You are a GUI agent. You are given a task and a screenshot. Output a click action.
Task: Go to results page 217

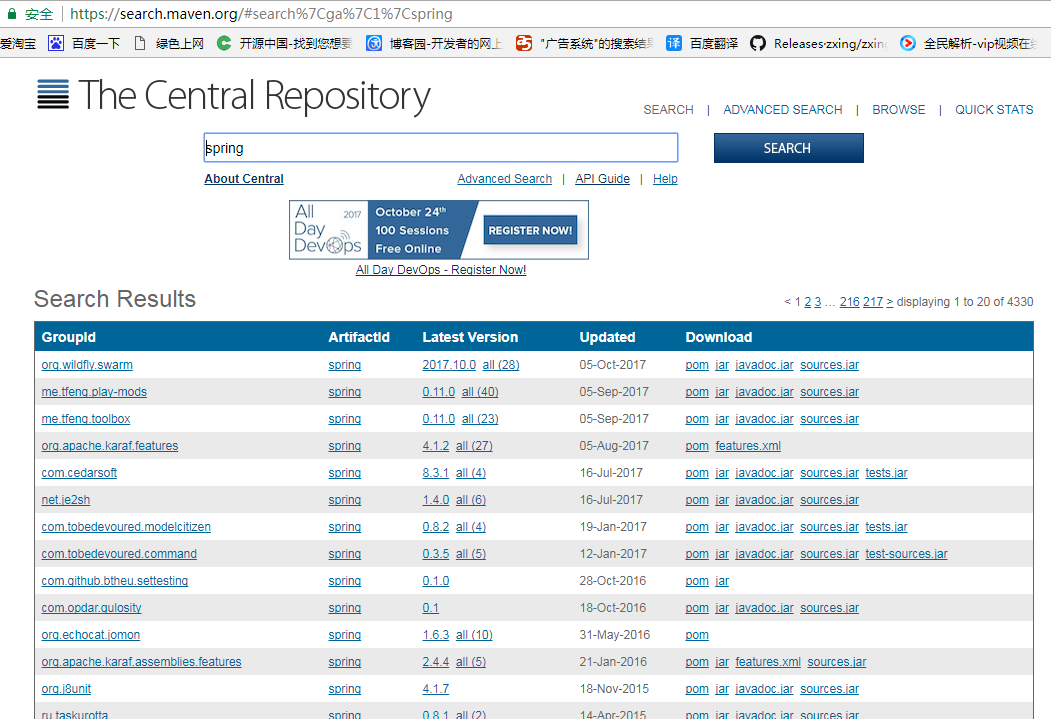[873, 302]
